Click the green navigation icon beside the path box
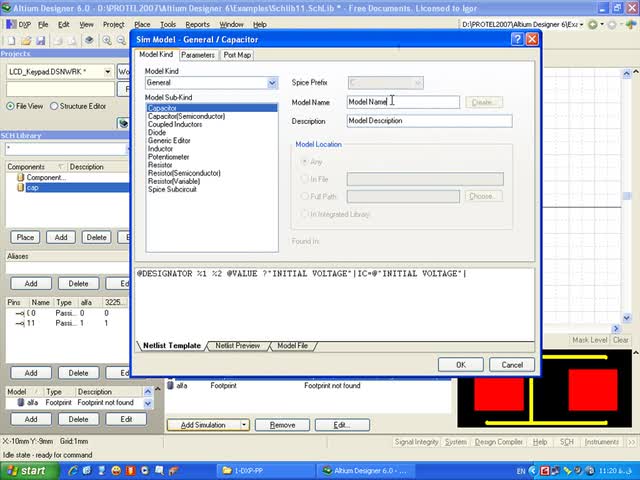Image resolution: width=640 pixels, height=480 pixels. [x=593, y=24]
